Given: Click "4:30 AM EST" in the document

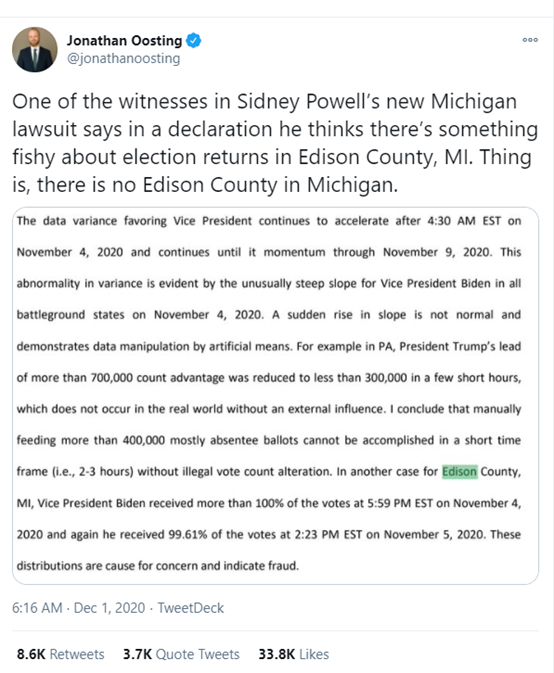Looking at the screenshot, I should pyautogui.click(x=464, y=221).
